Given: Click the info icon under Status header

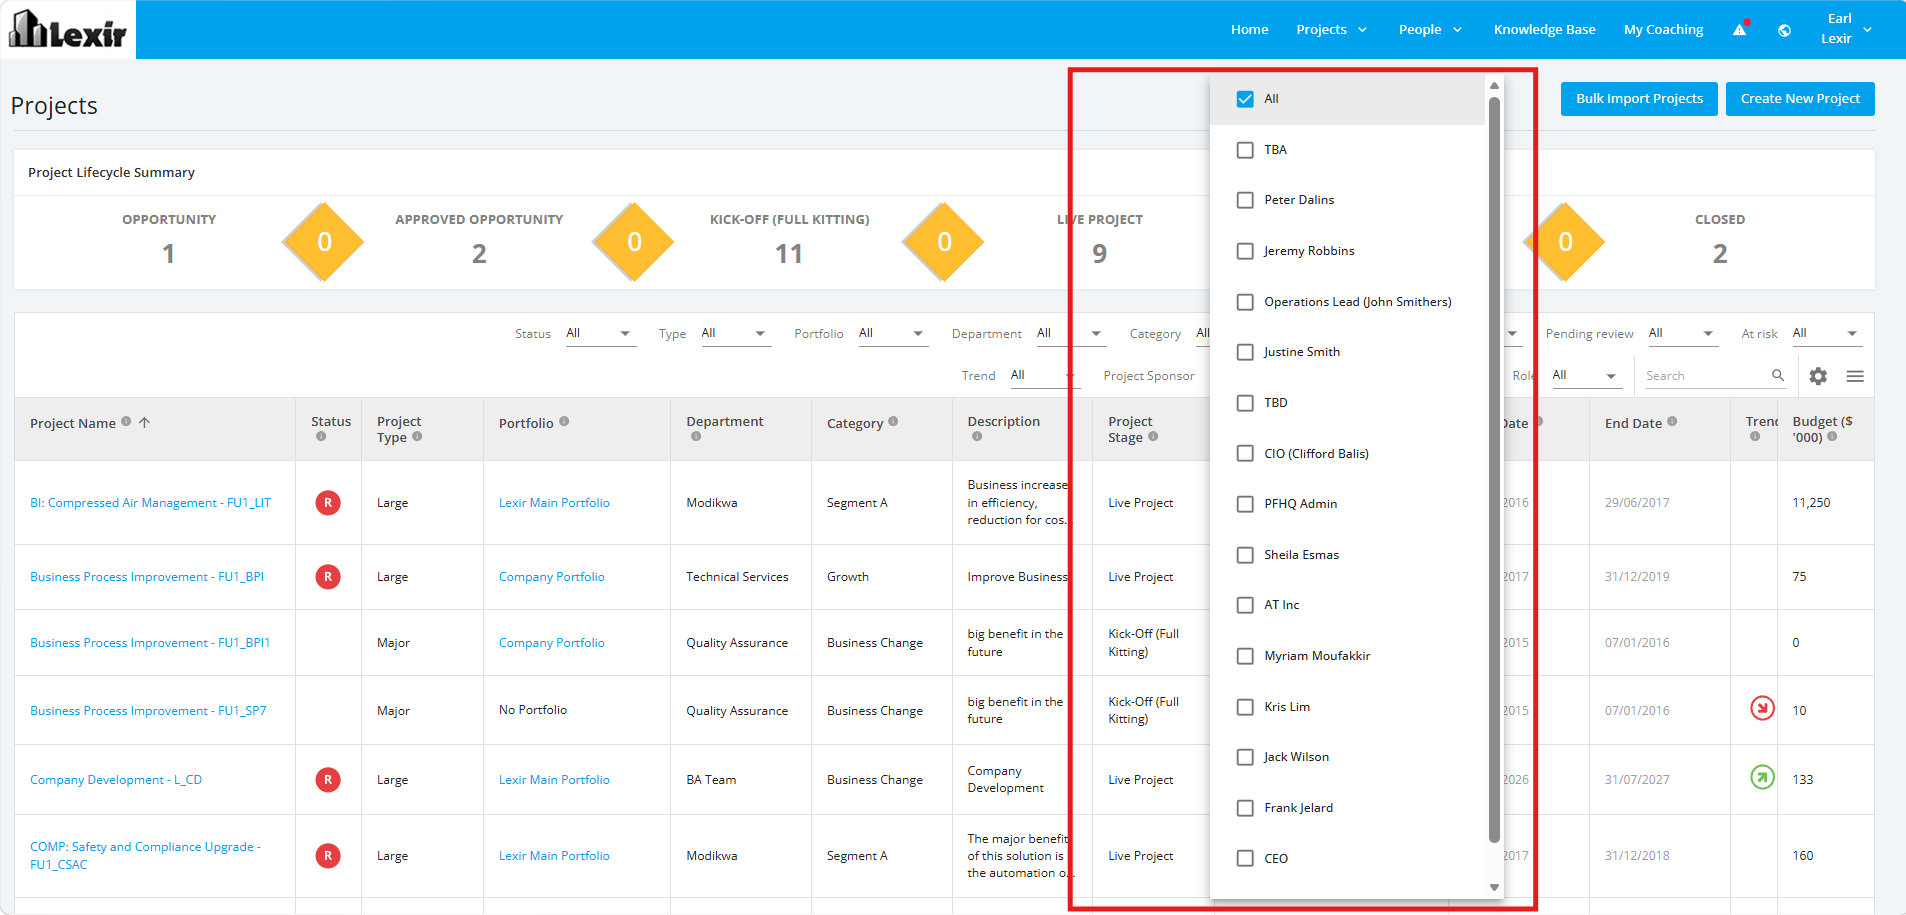Looking at the screenshot, I should pos(320,436).
